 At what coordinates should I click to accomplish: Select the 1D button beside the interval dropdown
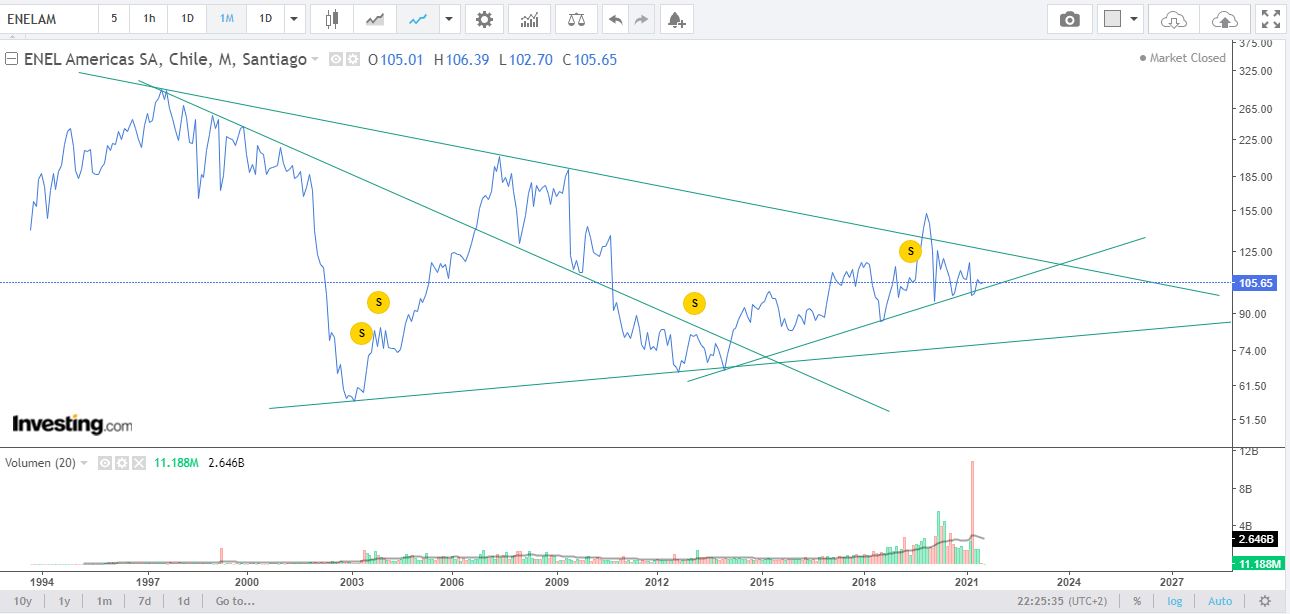click(x=264, y=19)
